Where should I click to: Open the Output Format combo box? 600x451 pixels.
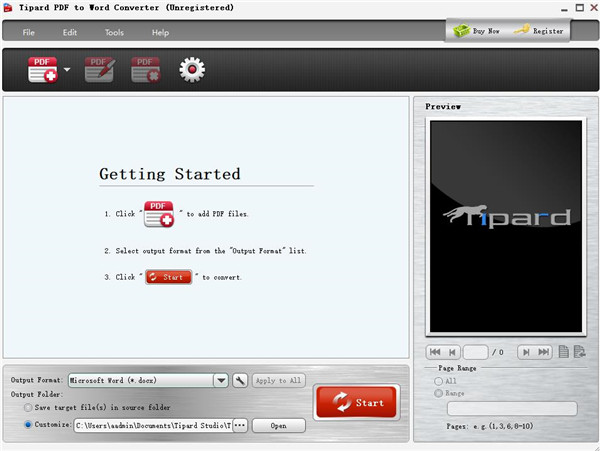click(x=148, y=381)
